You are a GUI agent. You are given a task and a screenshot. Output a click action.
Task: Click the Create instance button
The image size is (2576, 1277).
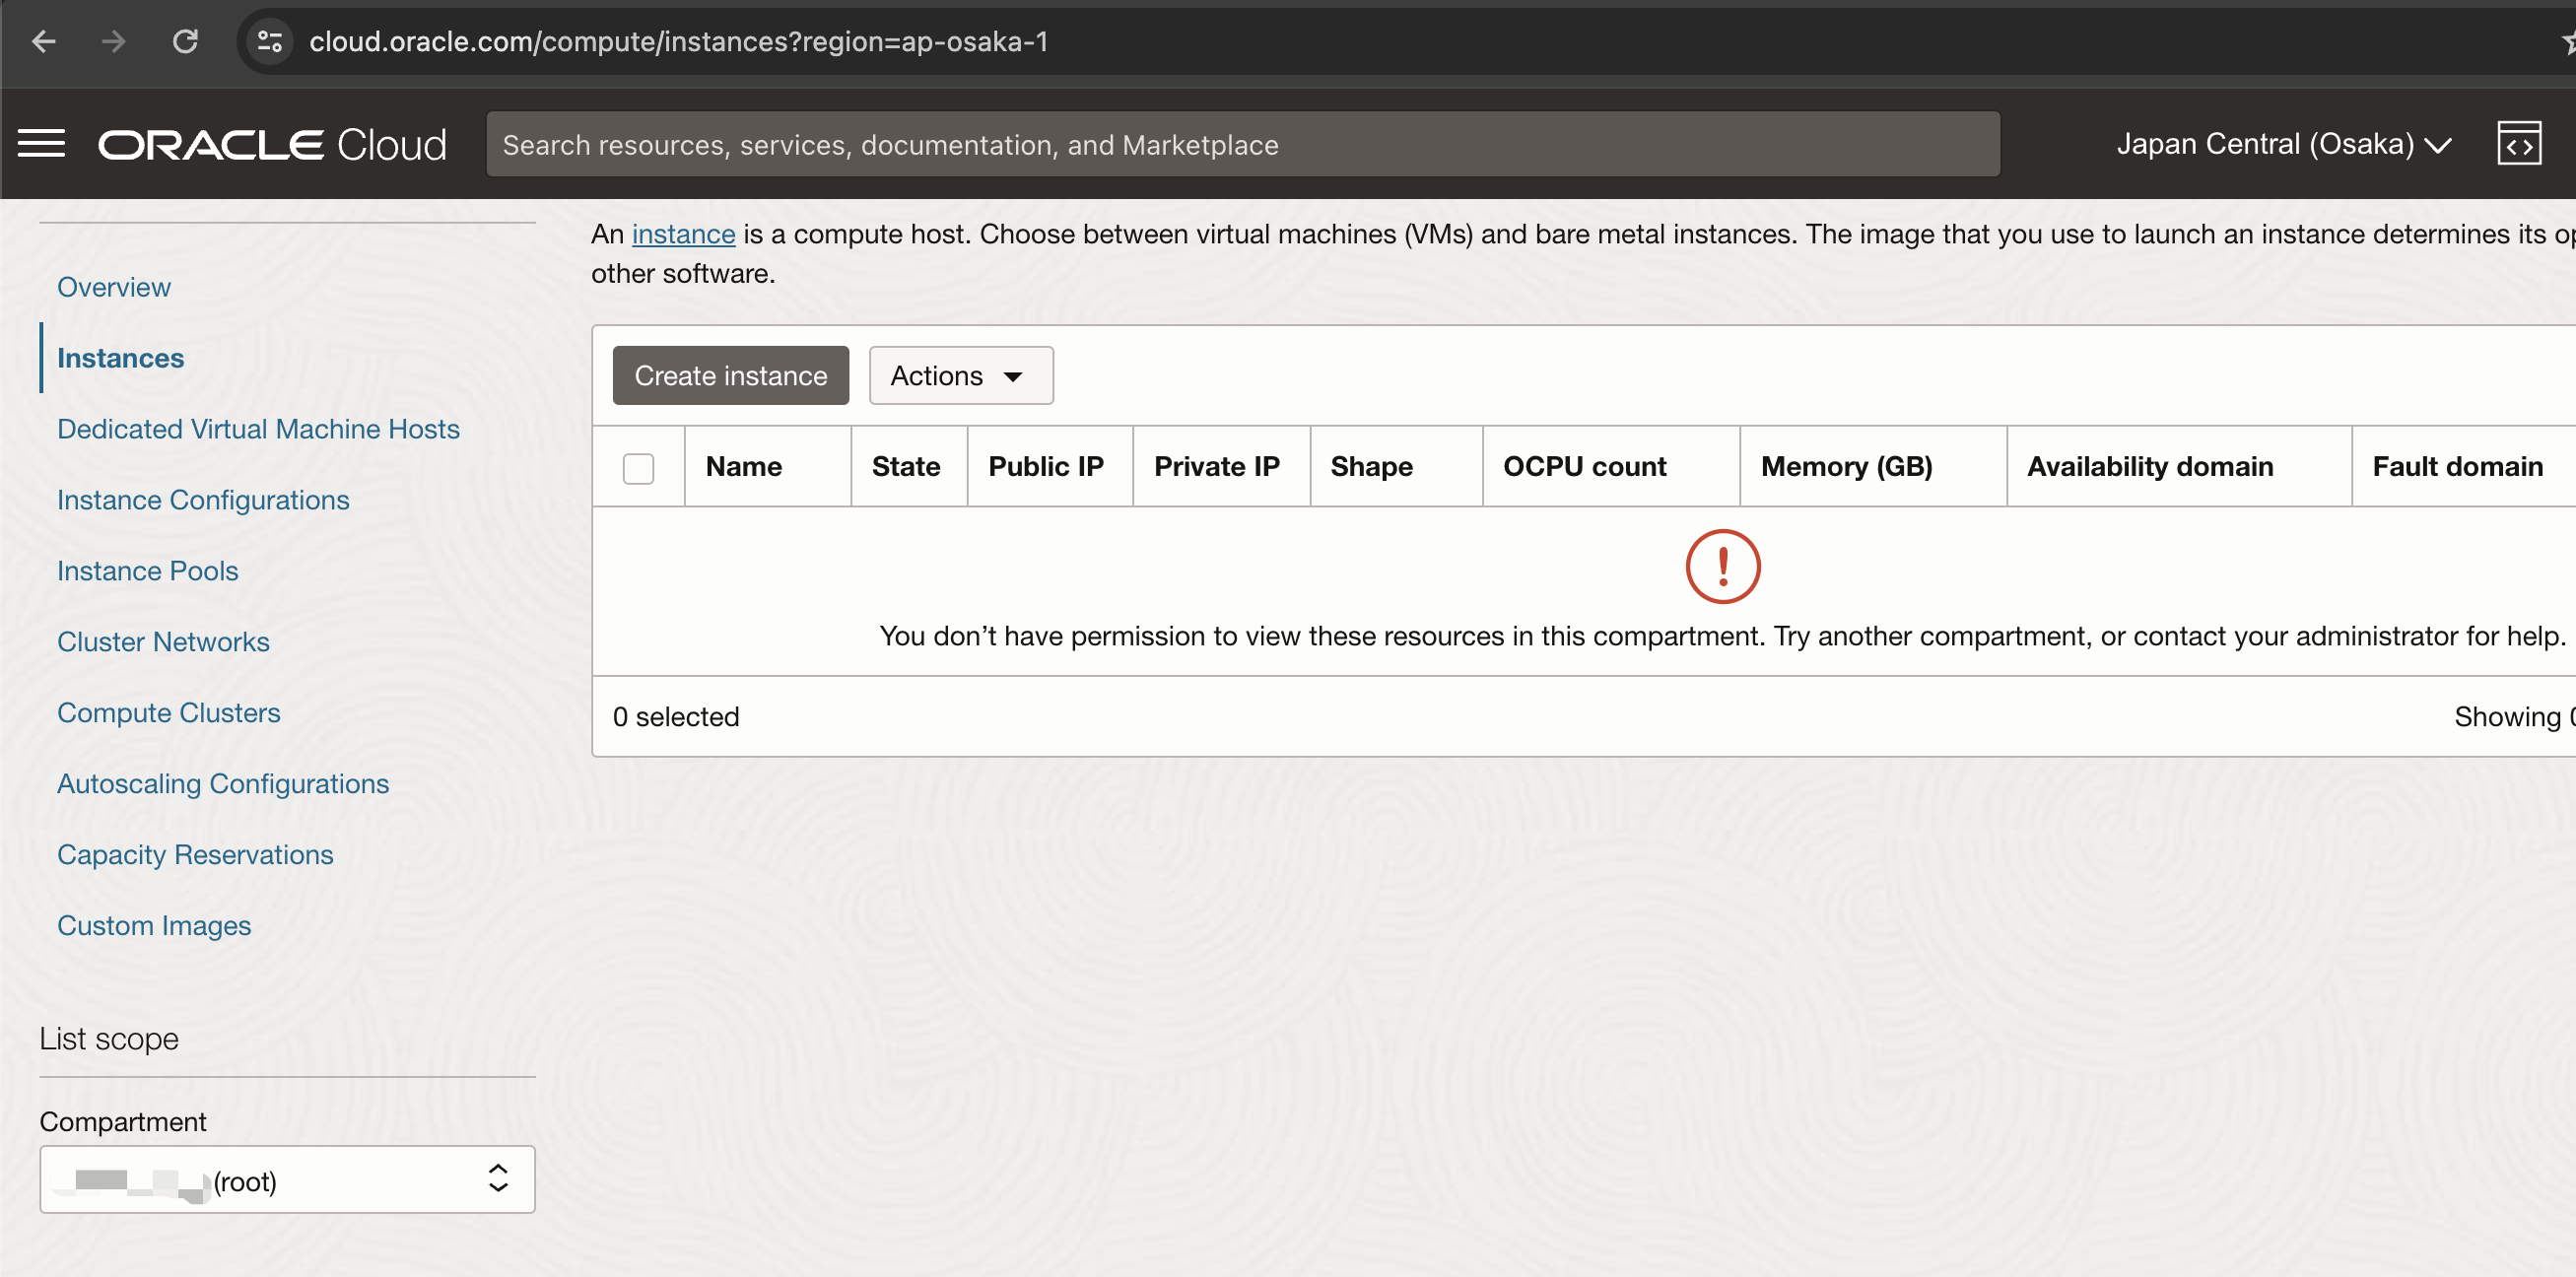pos(729,374)
